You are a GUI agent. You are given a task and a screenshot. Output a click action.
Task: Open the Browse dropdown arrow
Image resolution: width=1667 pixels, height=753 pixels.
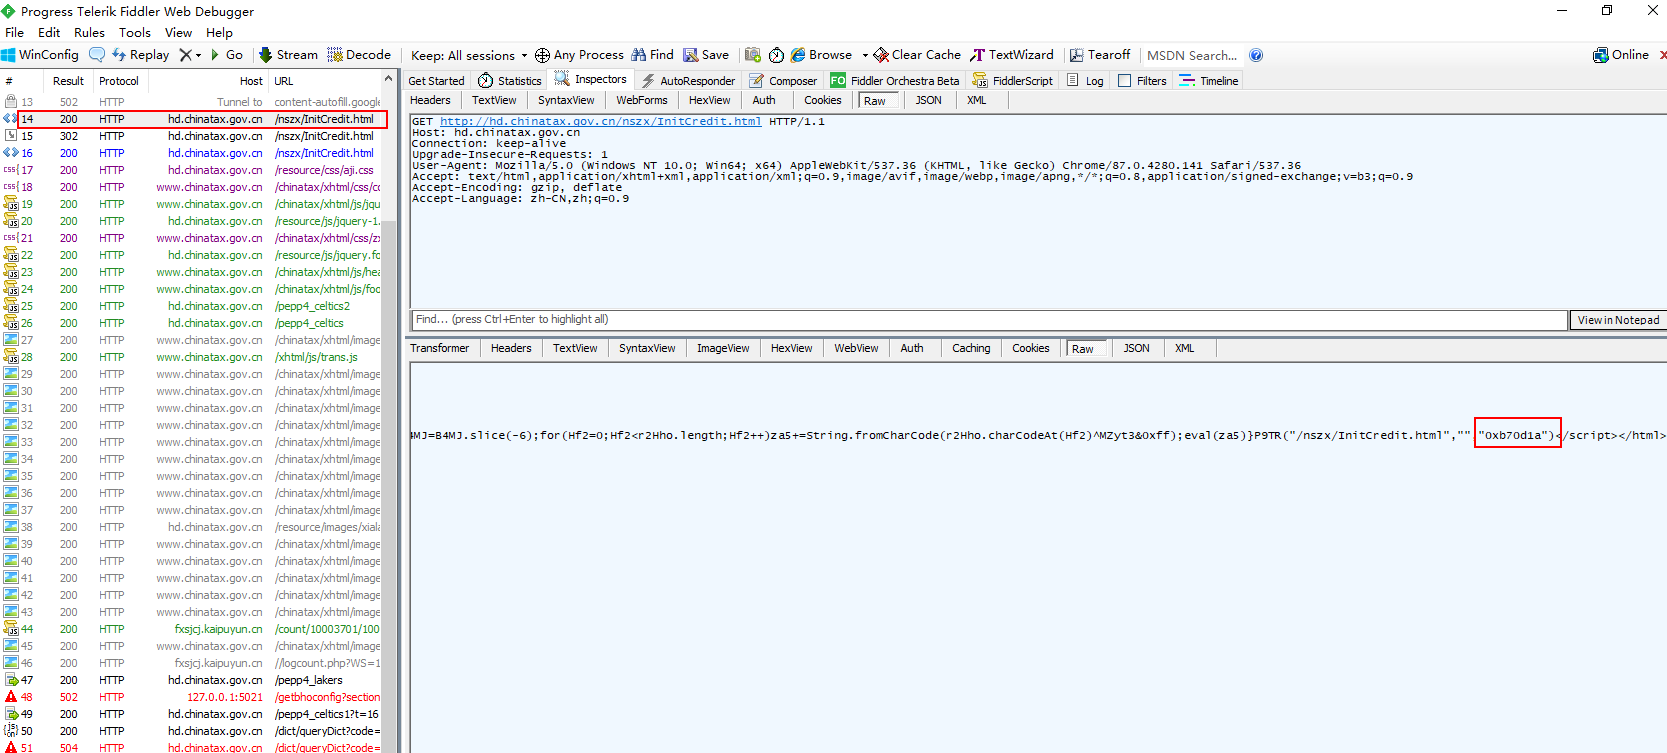coord(865,55)
